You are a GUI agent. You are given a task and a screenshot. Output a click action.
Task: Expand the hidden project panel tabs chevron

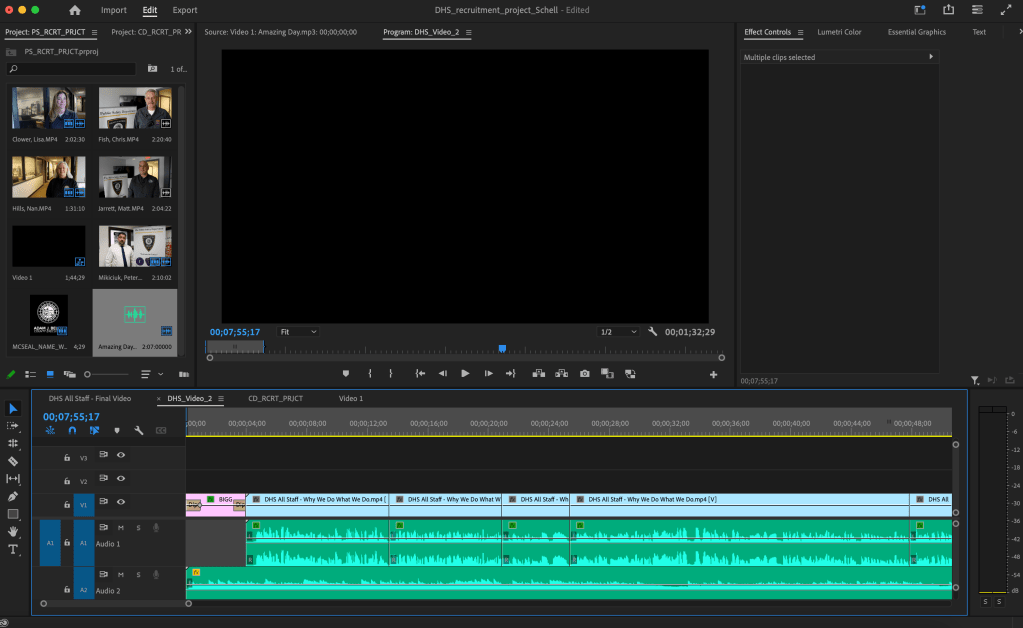(188, 32)
